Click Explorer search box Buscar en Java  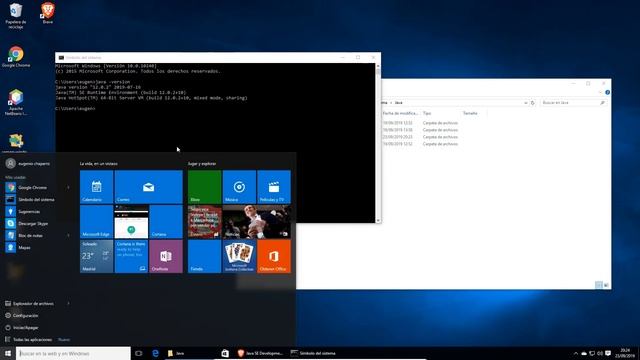(572, 103)
